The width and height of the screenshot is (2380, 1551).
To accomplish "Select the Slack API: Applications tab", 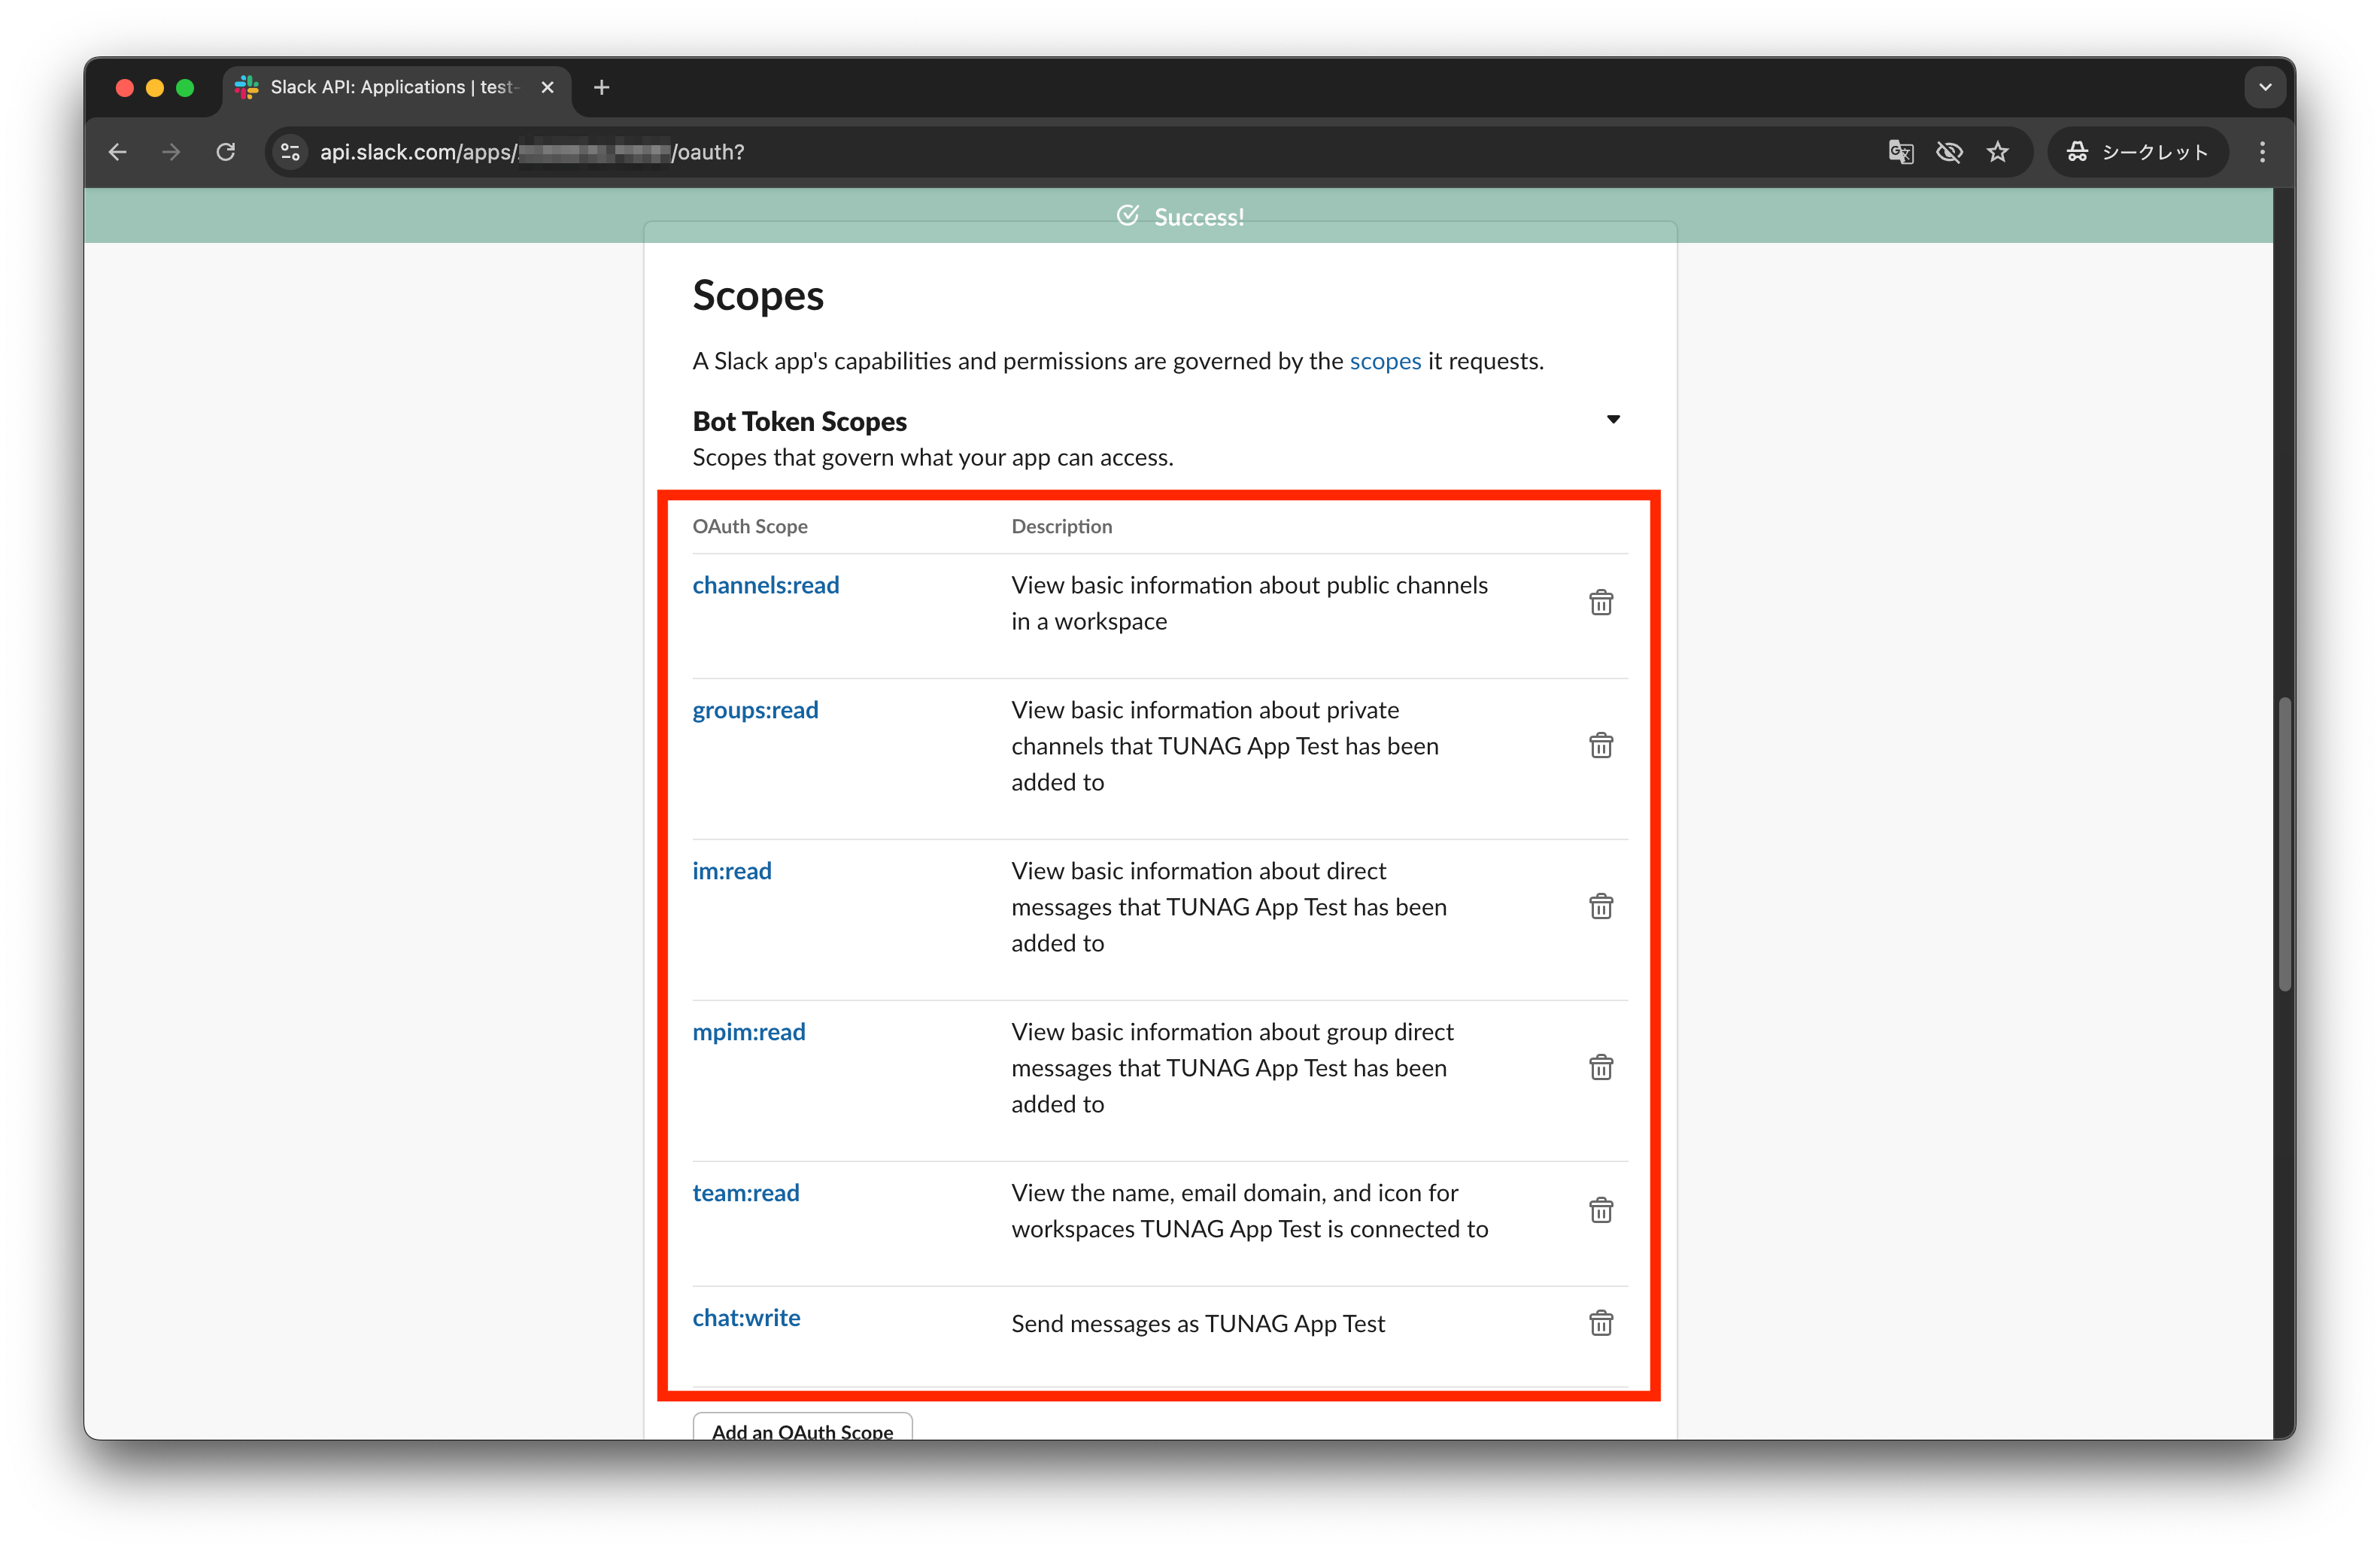I will coord(396,88).
